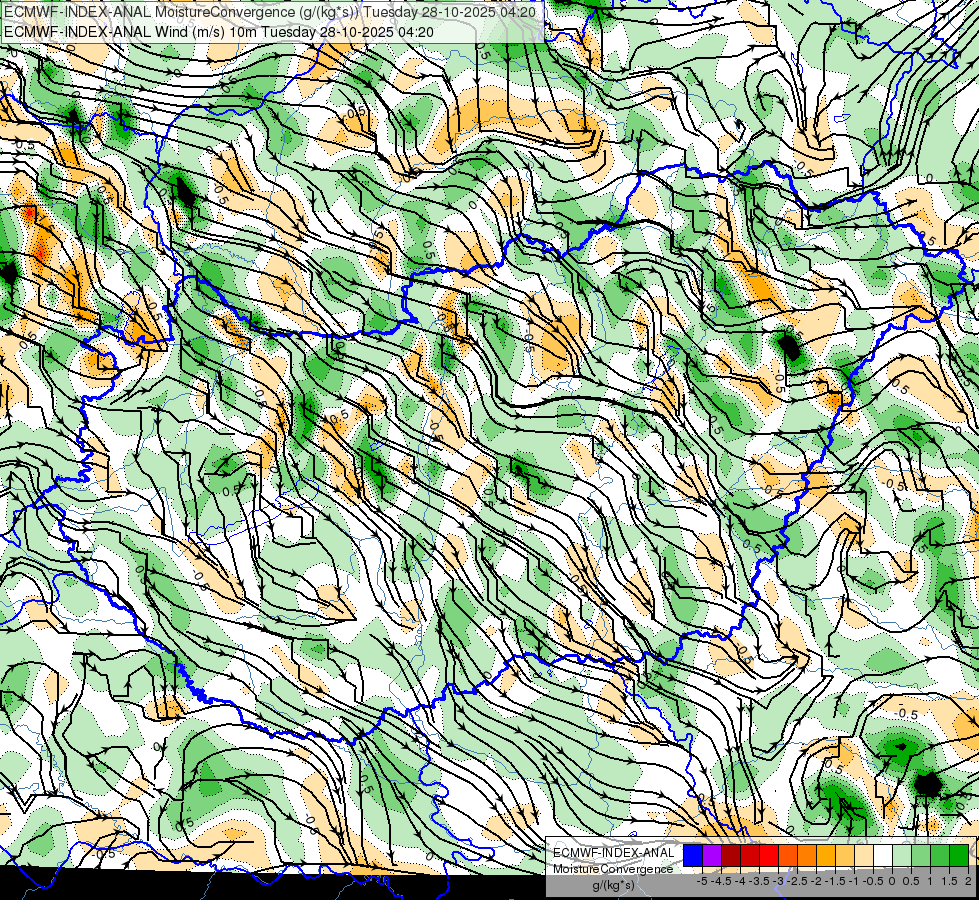Screen dimensions: 979x900
Task: Click the -5 tick label in legend
Action: 702,881
